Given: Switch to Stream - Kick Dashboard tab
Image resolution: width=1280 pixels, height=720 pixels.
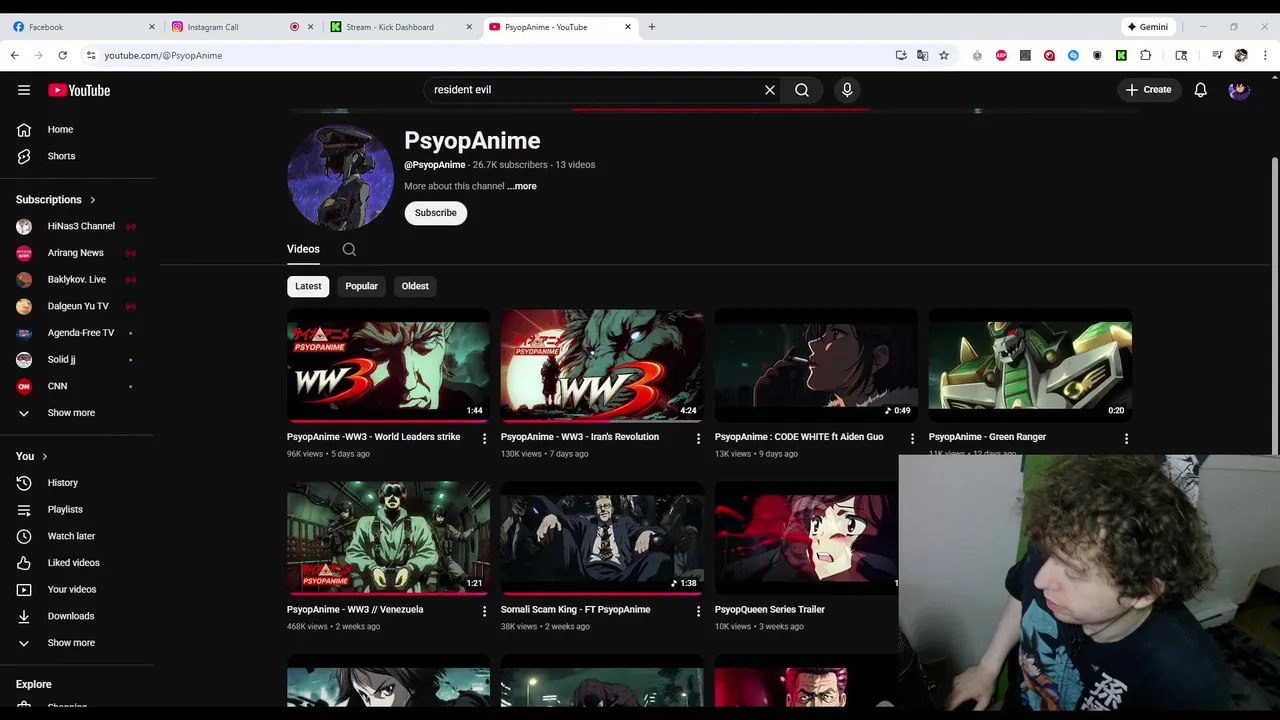Looking at the screenshot, I should 401,27.
